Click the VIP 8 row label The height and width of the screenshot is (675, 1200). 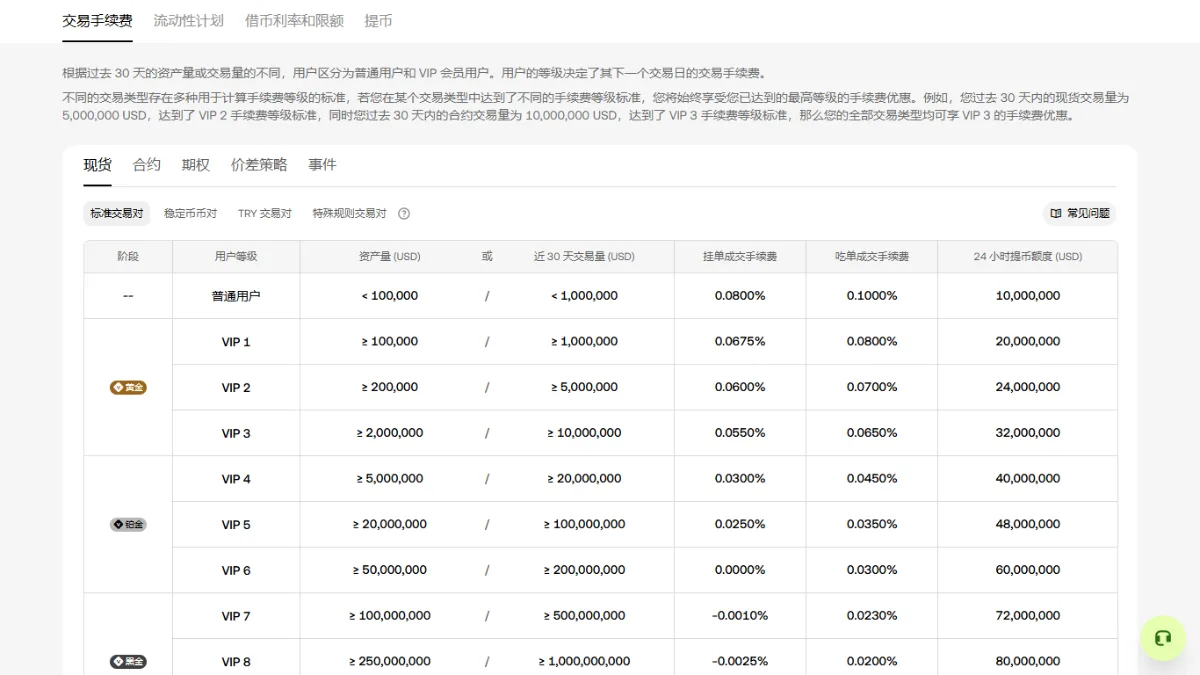point(236,662)
